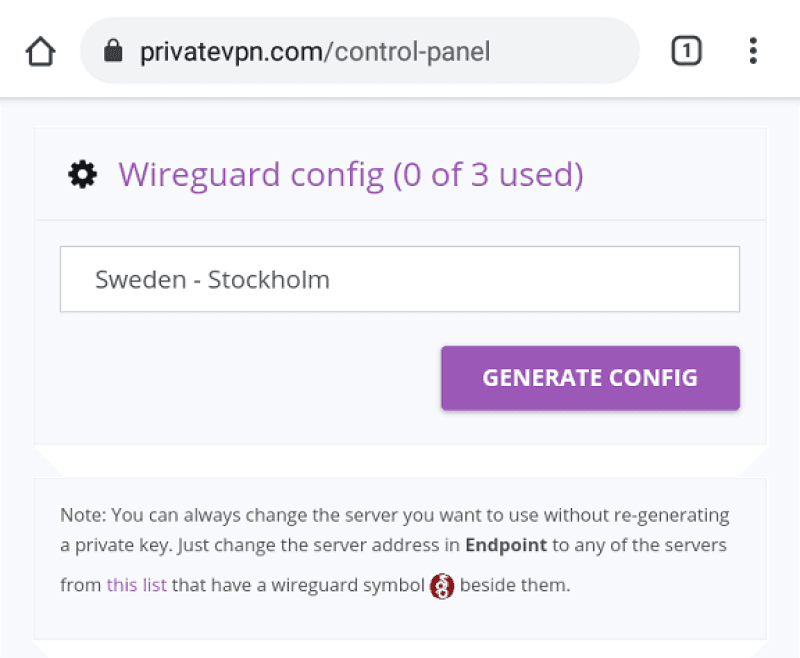The height and width of the screenshot is (658, 800).
Task: Open the three-dot browser menu
Action: (x=753, y=51)
